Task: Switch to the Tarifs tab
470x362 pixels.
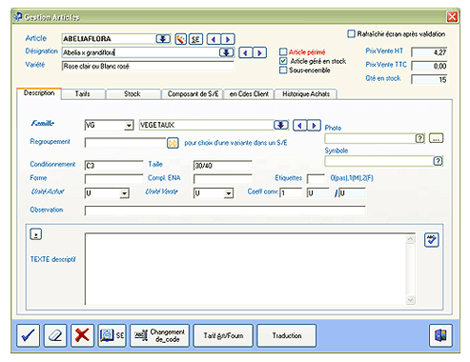Action: click(x=83, y=94)
